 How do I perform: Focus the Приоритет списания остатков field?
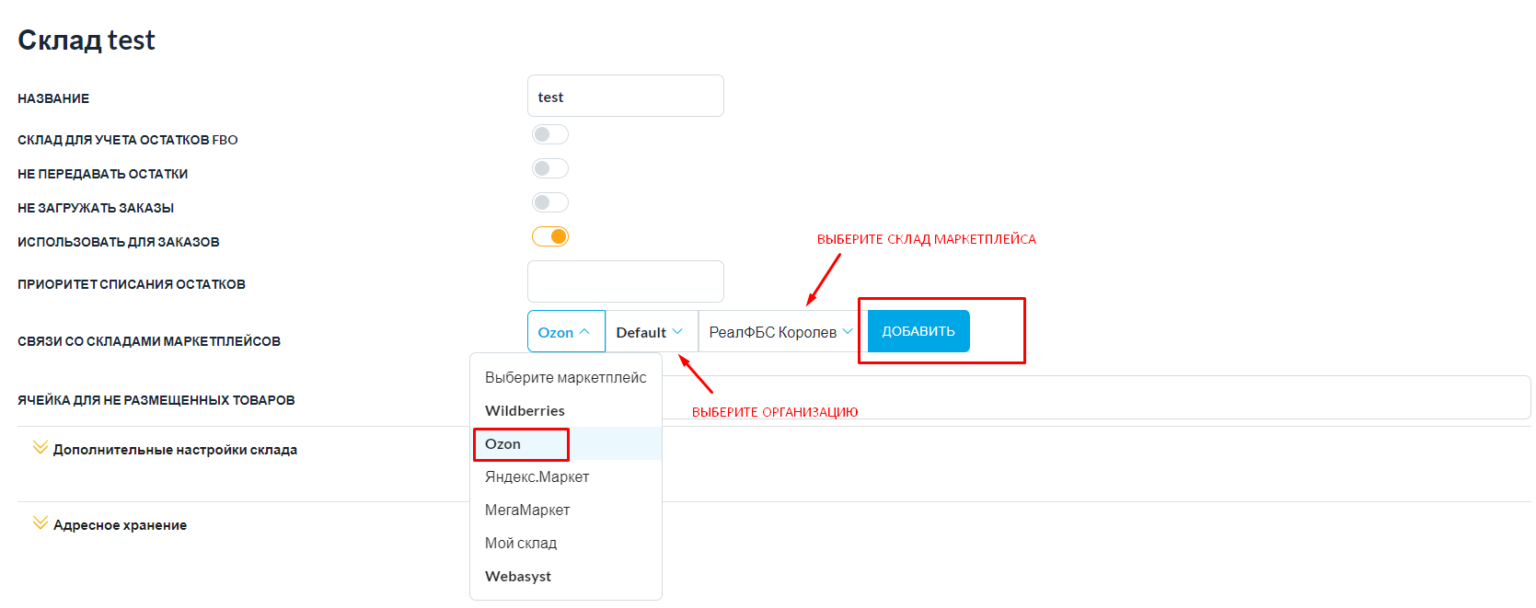pos(625,282)
